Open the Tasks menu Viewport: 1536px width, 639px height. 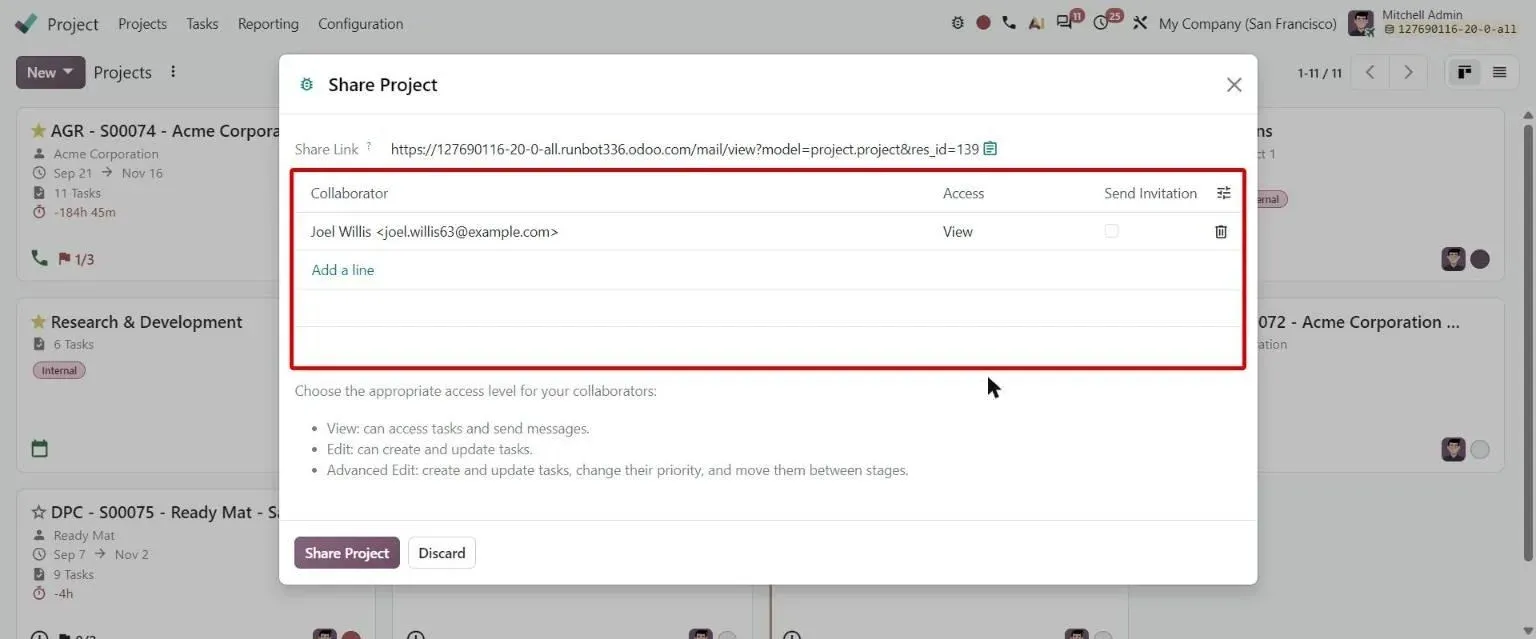click(202, 23)
